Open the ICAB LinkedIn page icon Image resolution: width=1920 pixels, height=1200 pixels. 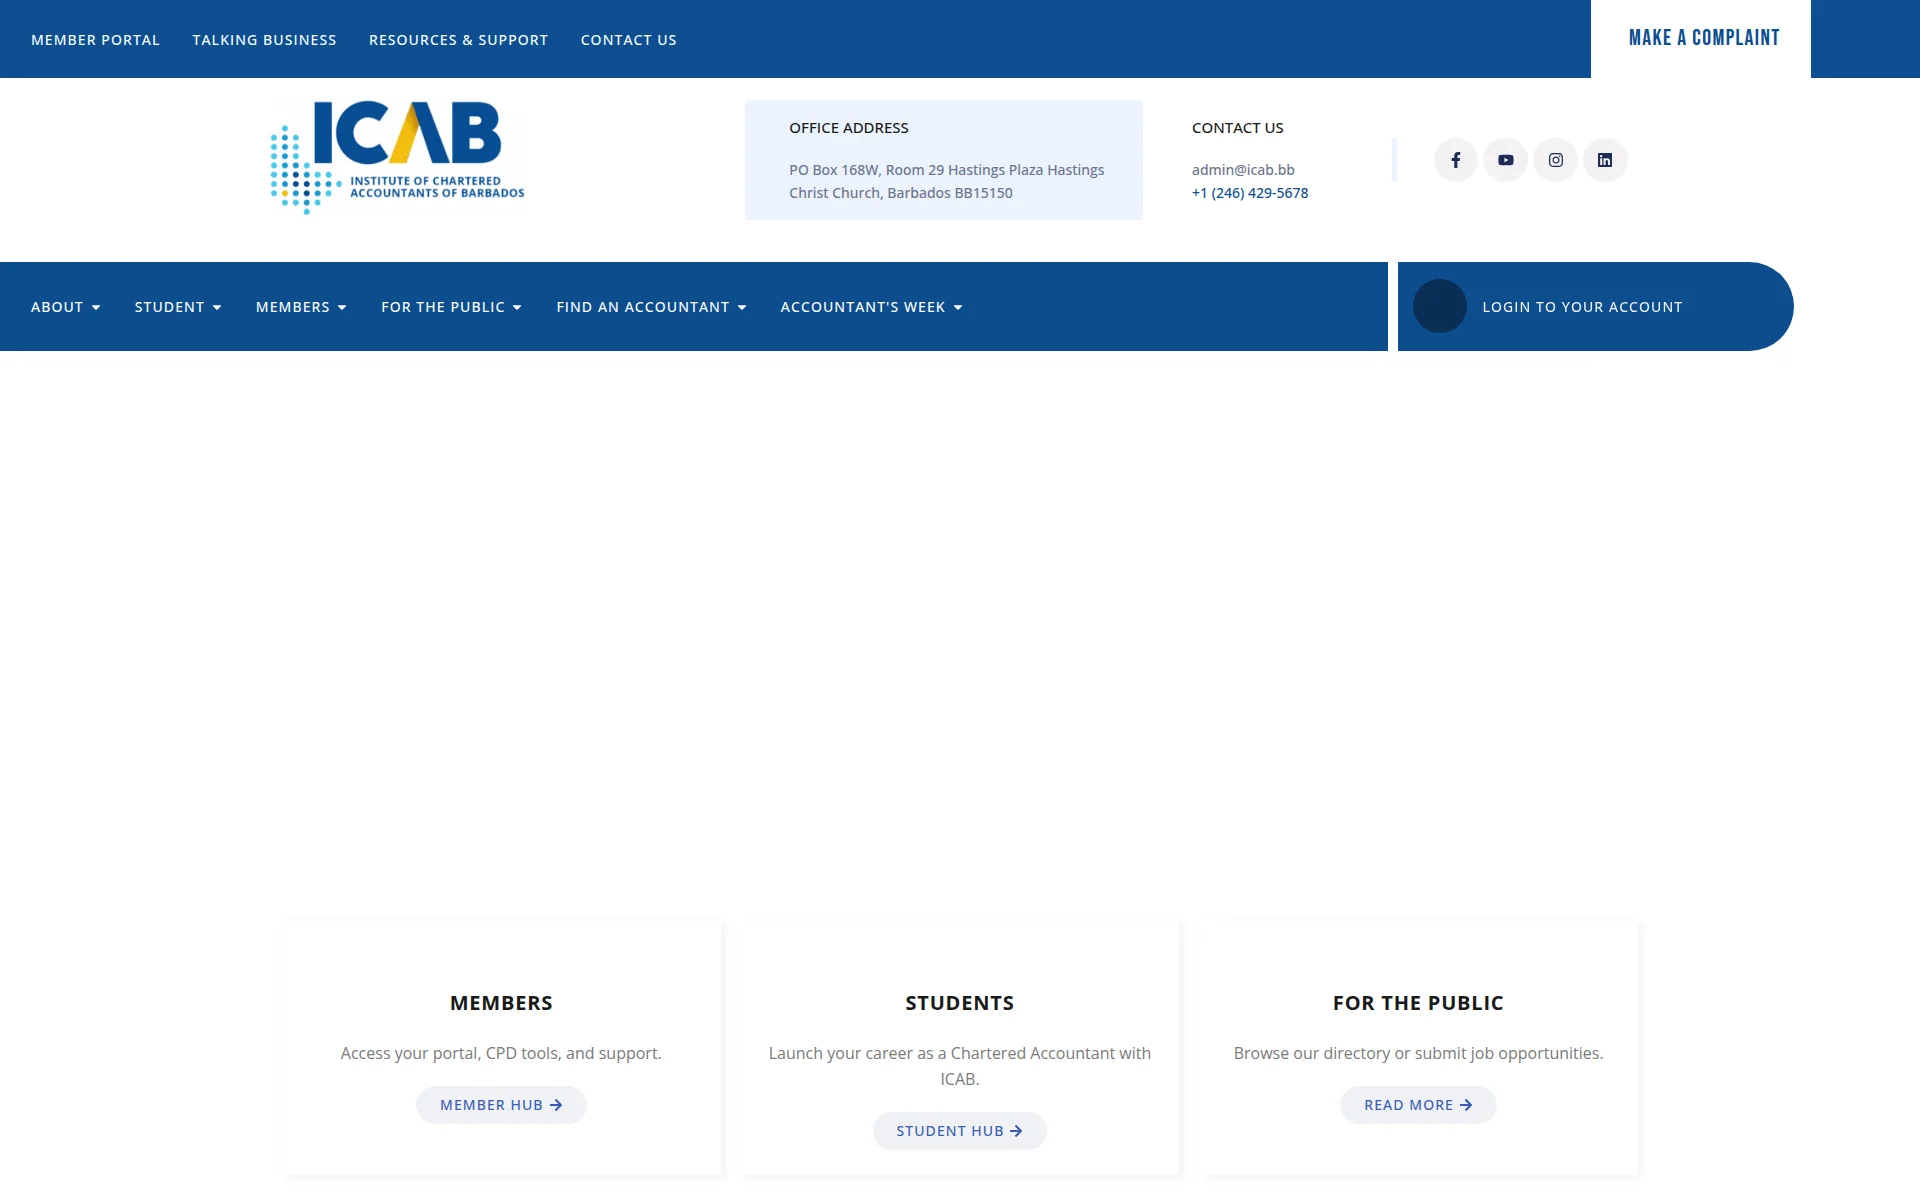point(1605,160)
